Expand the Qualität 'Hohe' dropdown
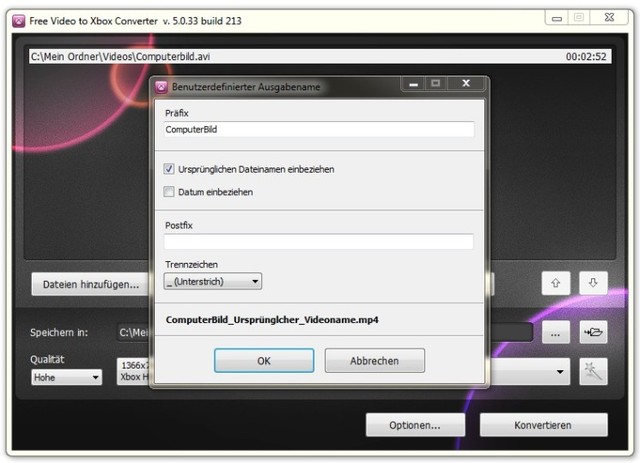The image size is (640, 463). tap(66, 377)
